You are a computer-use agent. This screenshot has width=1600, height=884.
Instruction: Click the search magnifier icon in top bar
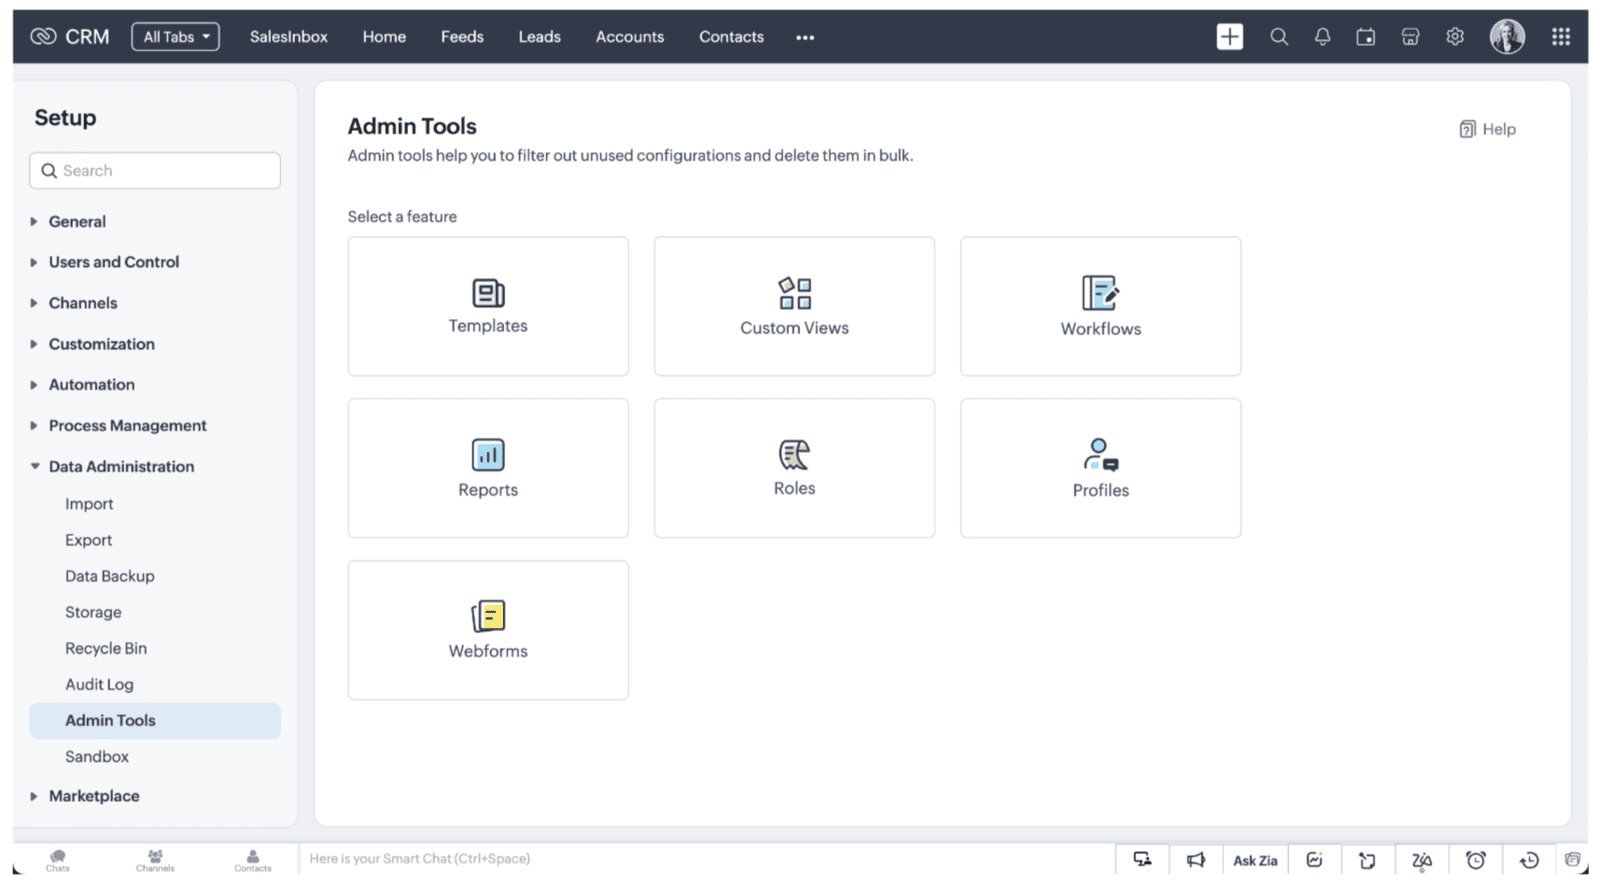coord(1278,37)
